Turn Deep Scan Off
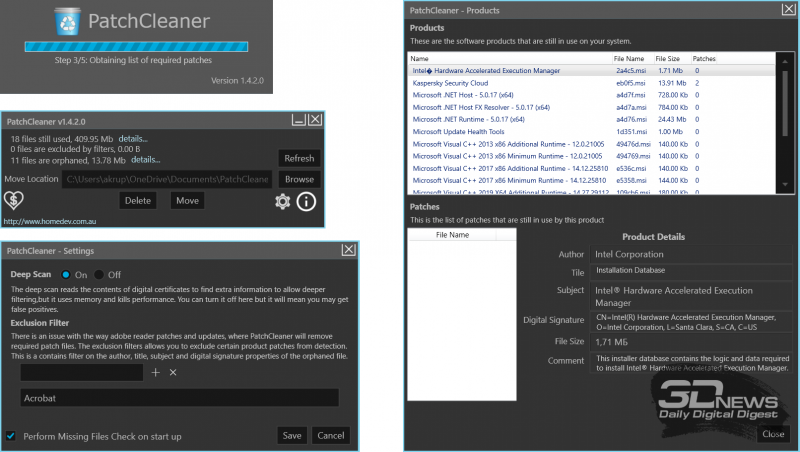800x452 pixels. pos(98,274)
